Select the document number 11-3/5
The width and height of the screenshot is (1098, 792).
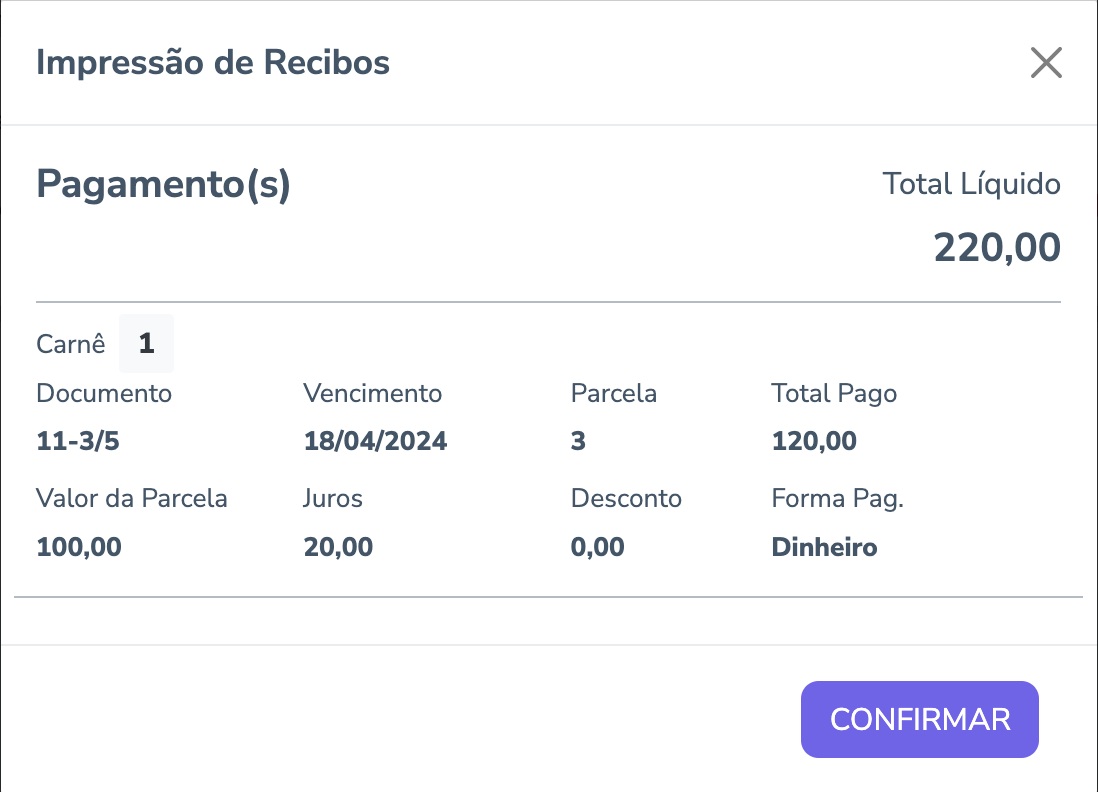tap(78, 441)
